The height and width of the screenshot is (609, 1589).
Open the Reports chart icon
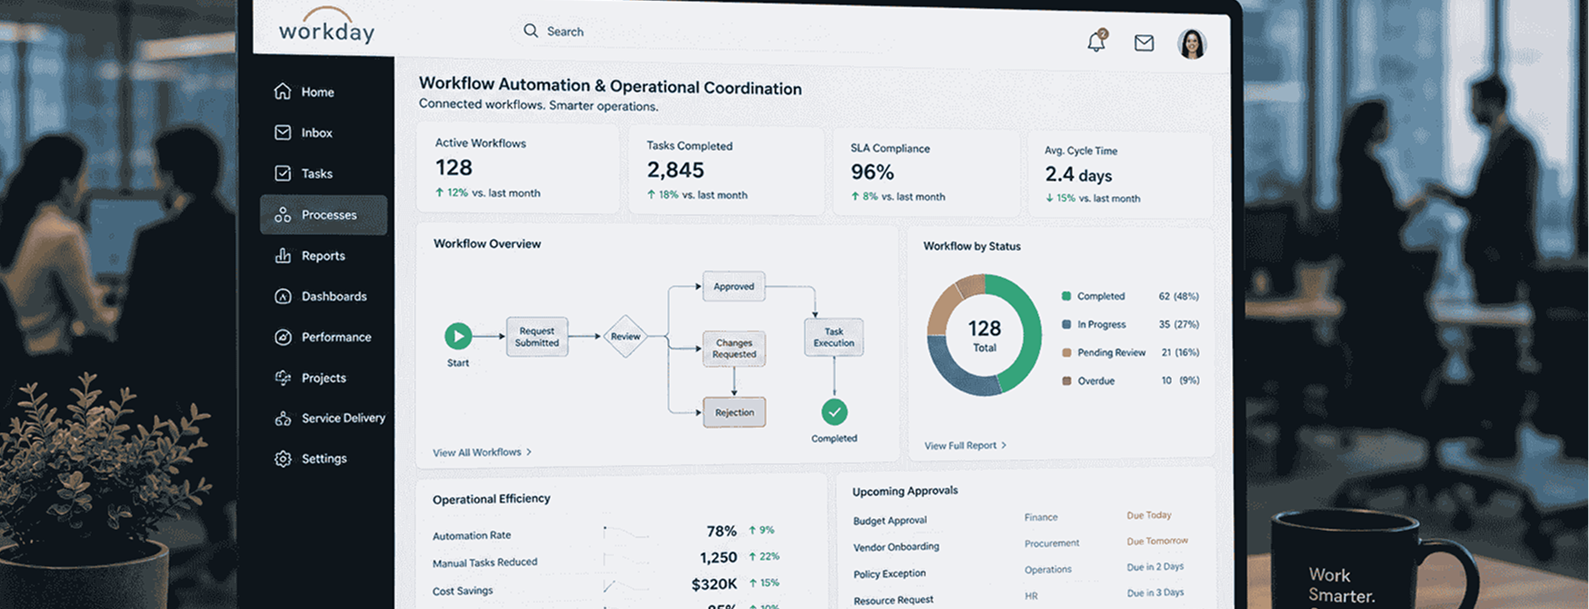tap(283, 255)
